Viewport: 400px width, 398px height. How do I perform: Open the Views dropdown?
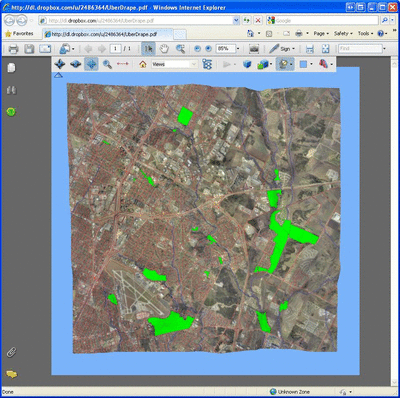(175, 64)
